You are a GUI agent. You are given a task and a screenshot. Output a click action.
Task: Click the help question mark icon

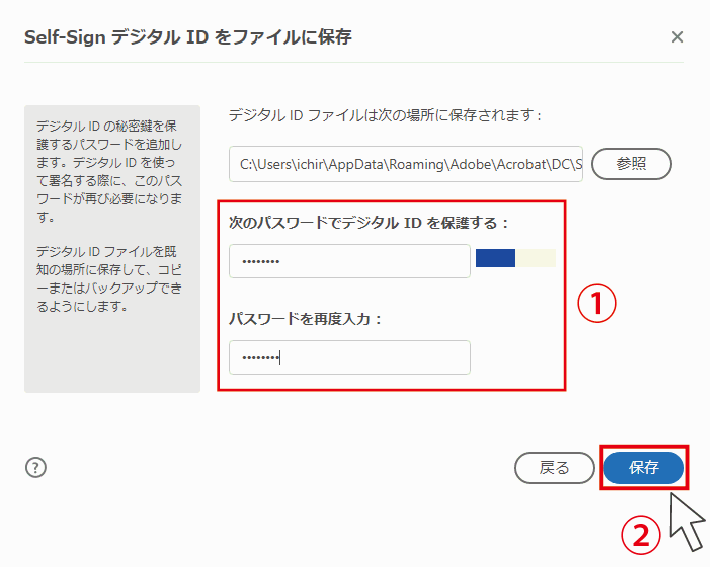36,467
